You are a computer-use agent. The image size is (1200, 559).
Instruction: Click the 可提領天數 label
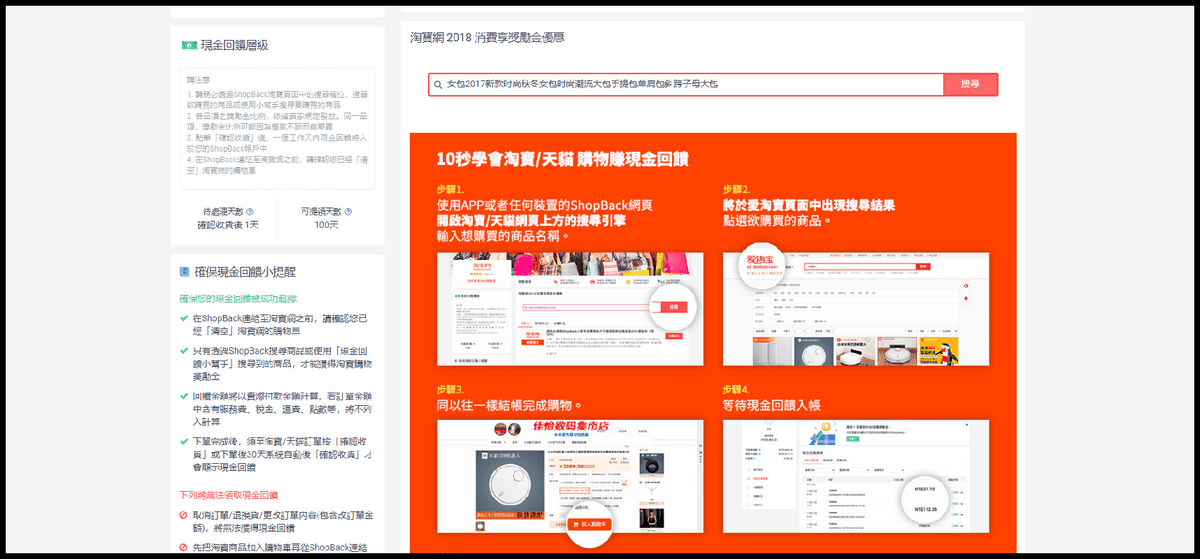pos(321,211)
